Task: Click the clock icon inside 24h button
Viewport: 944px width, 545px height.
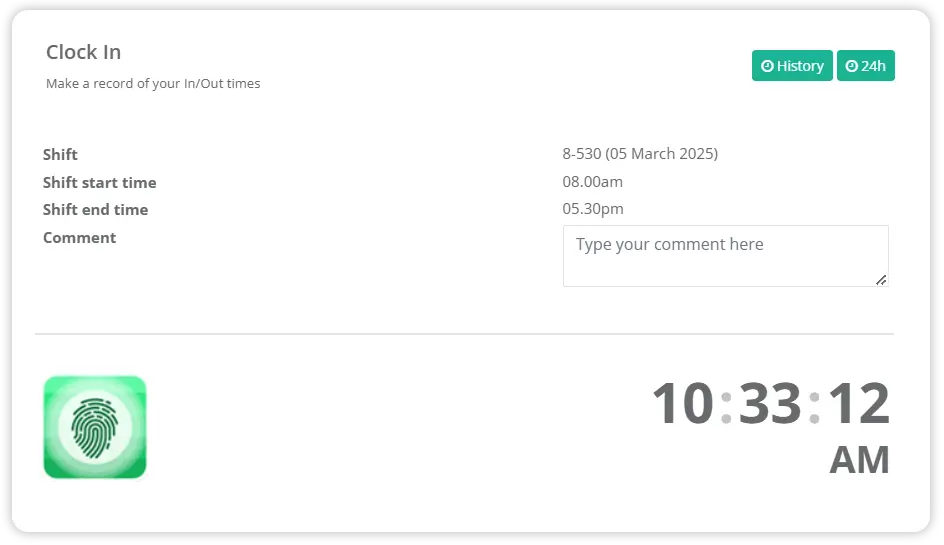Action: [x=851, y=66]
